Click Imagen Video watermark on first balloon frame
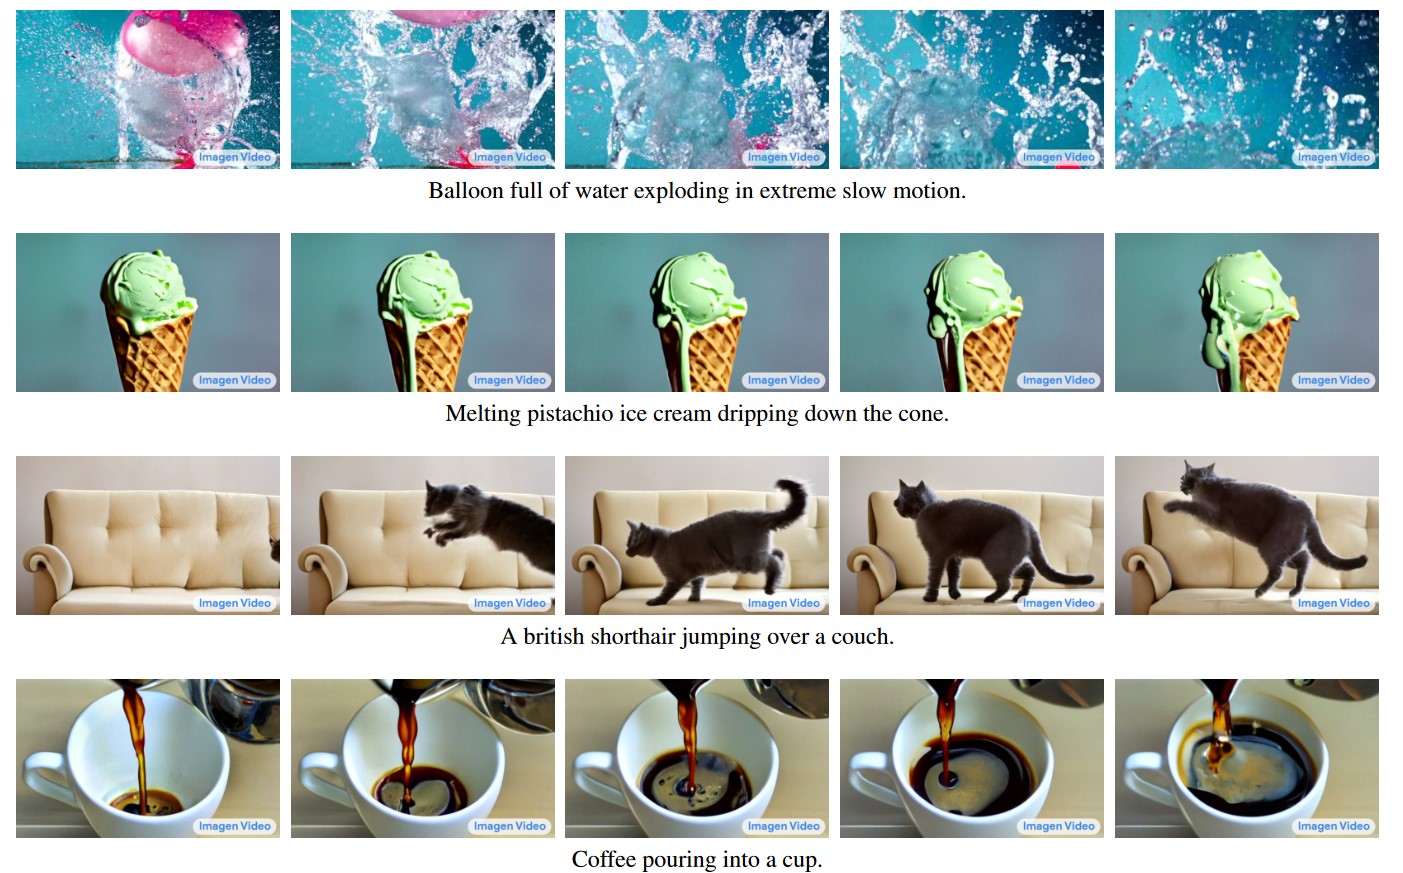Viewport: 1403px width, 873px height. coord(235,157)
